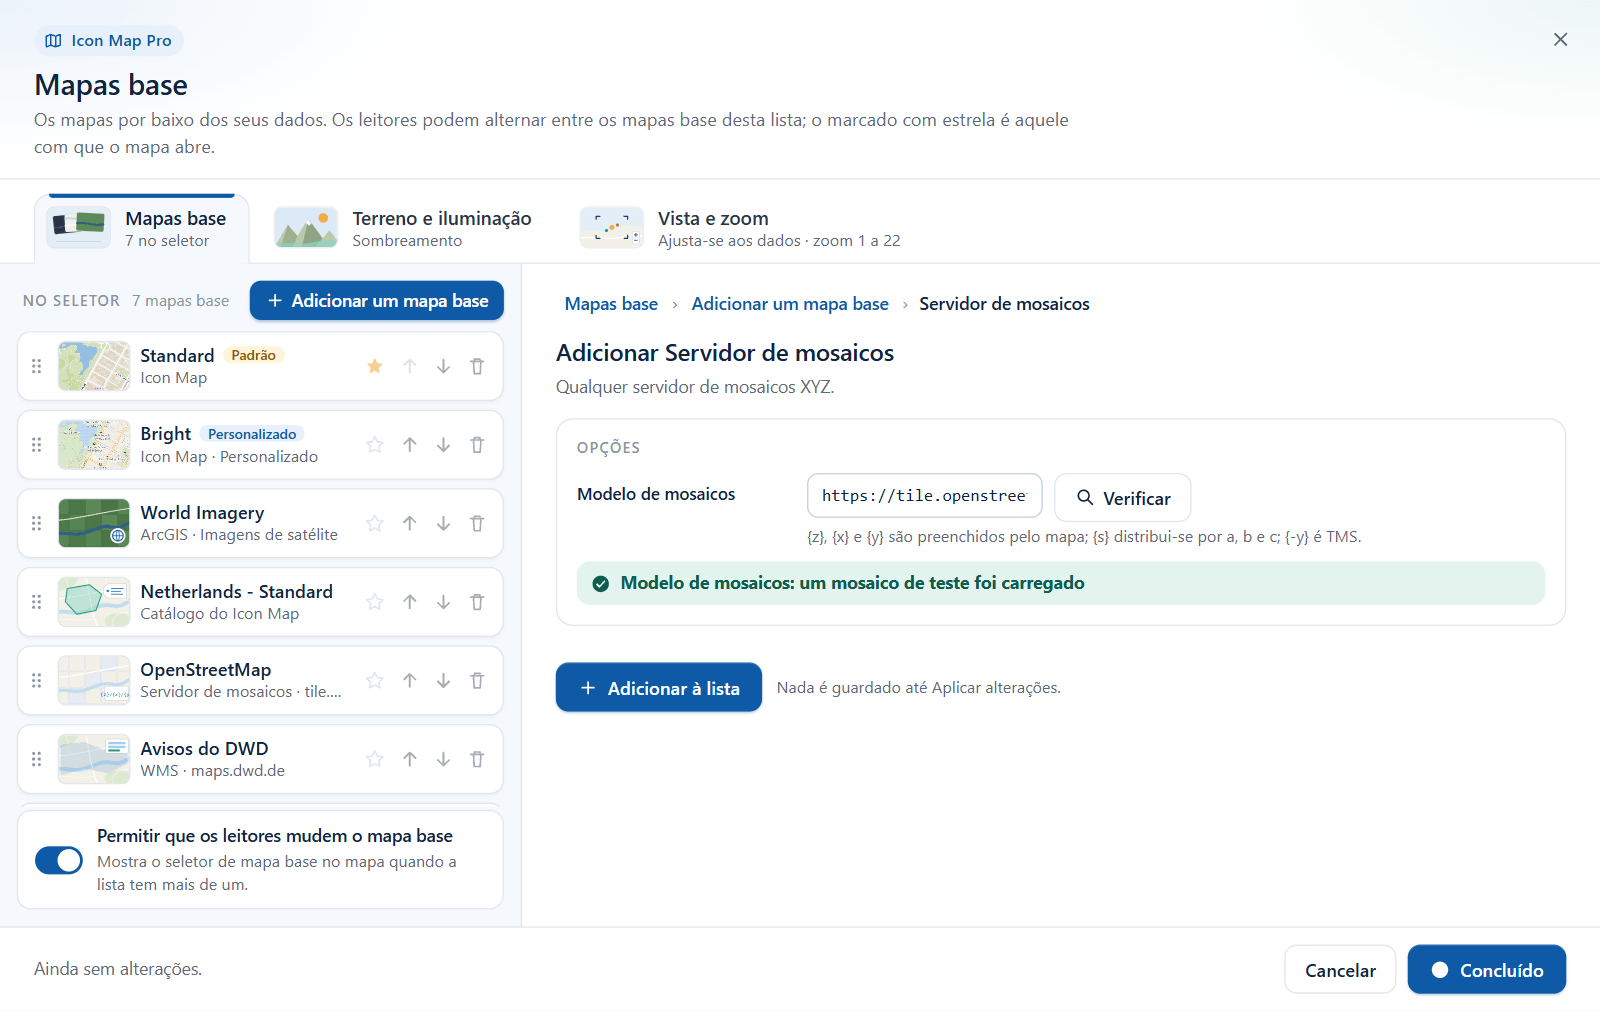Delete the Standard basemap
This screenshot has height=1011, width=1600.
coord(477,366)
